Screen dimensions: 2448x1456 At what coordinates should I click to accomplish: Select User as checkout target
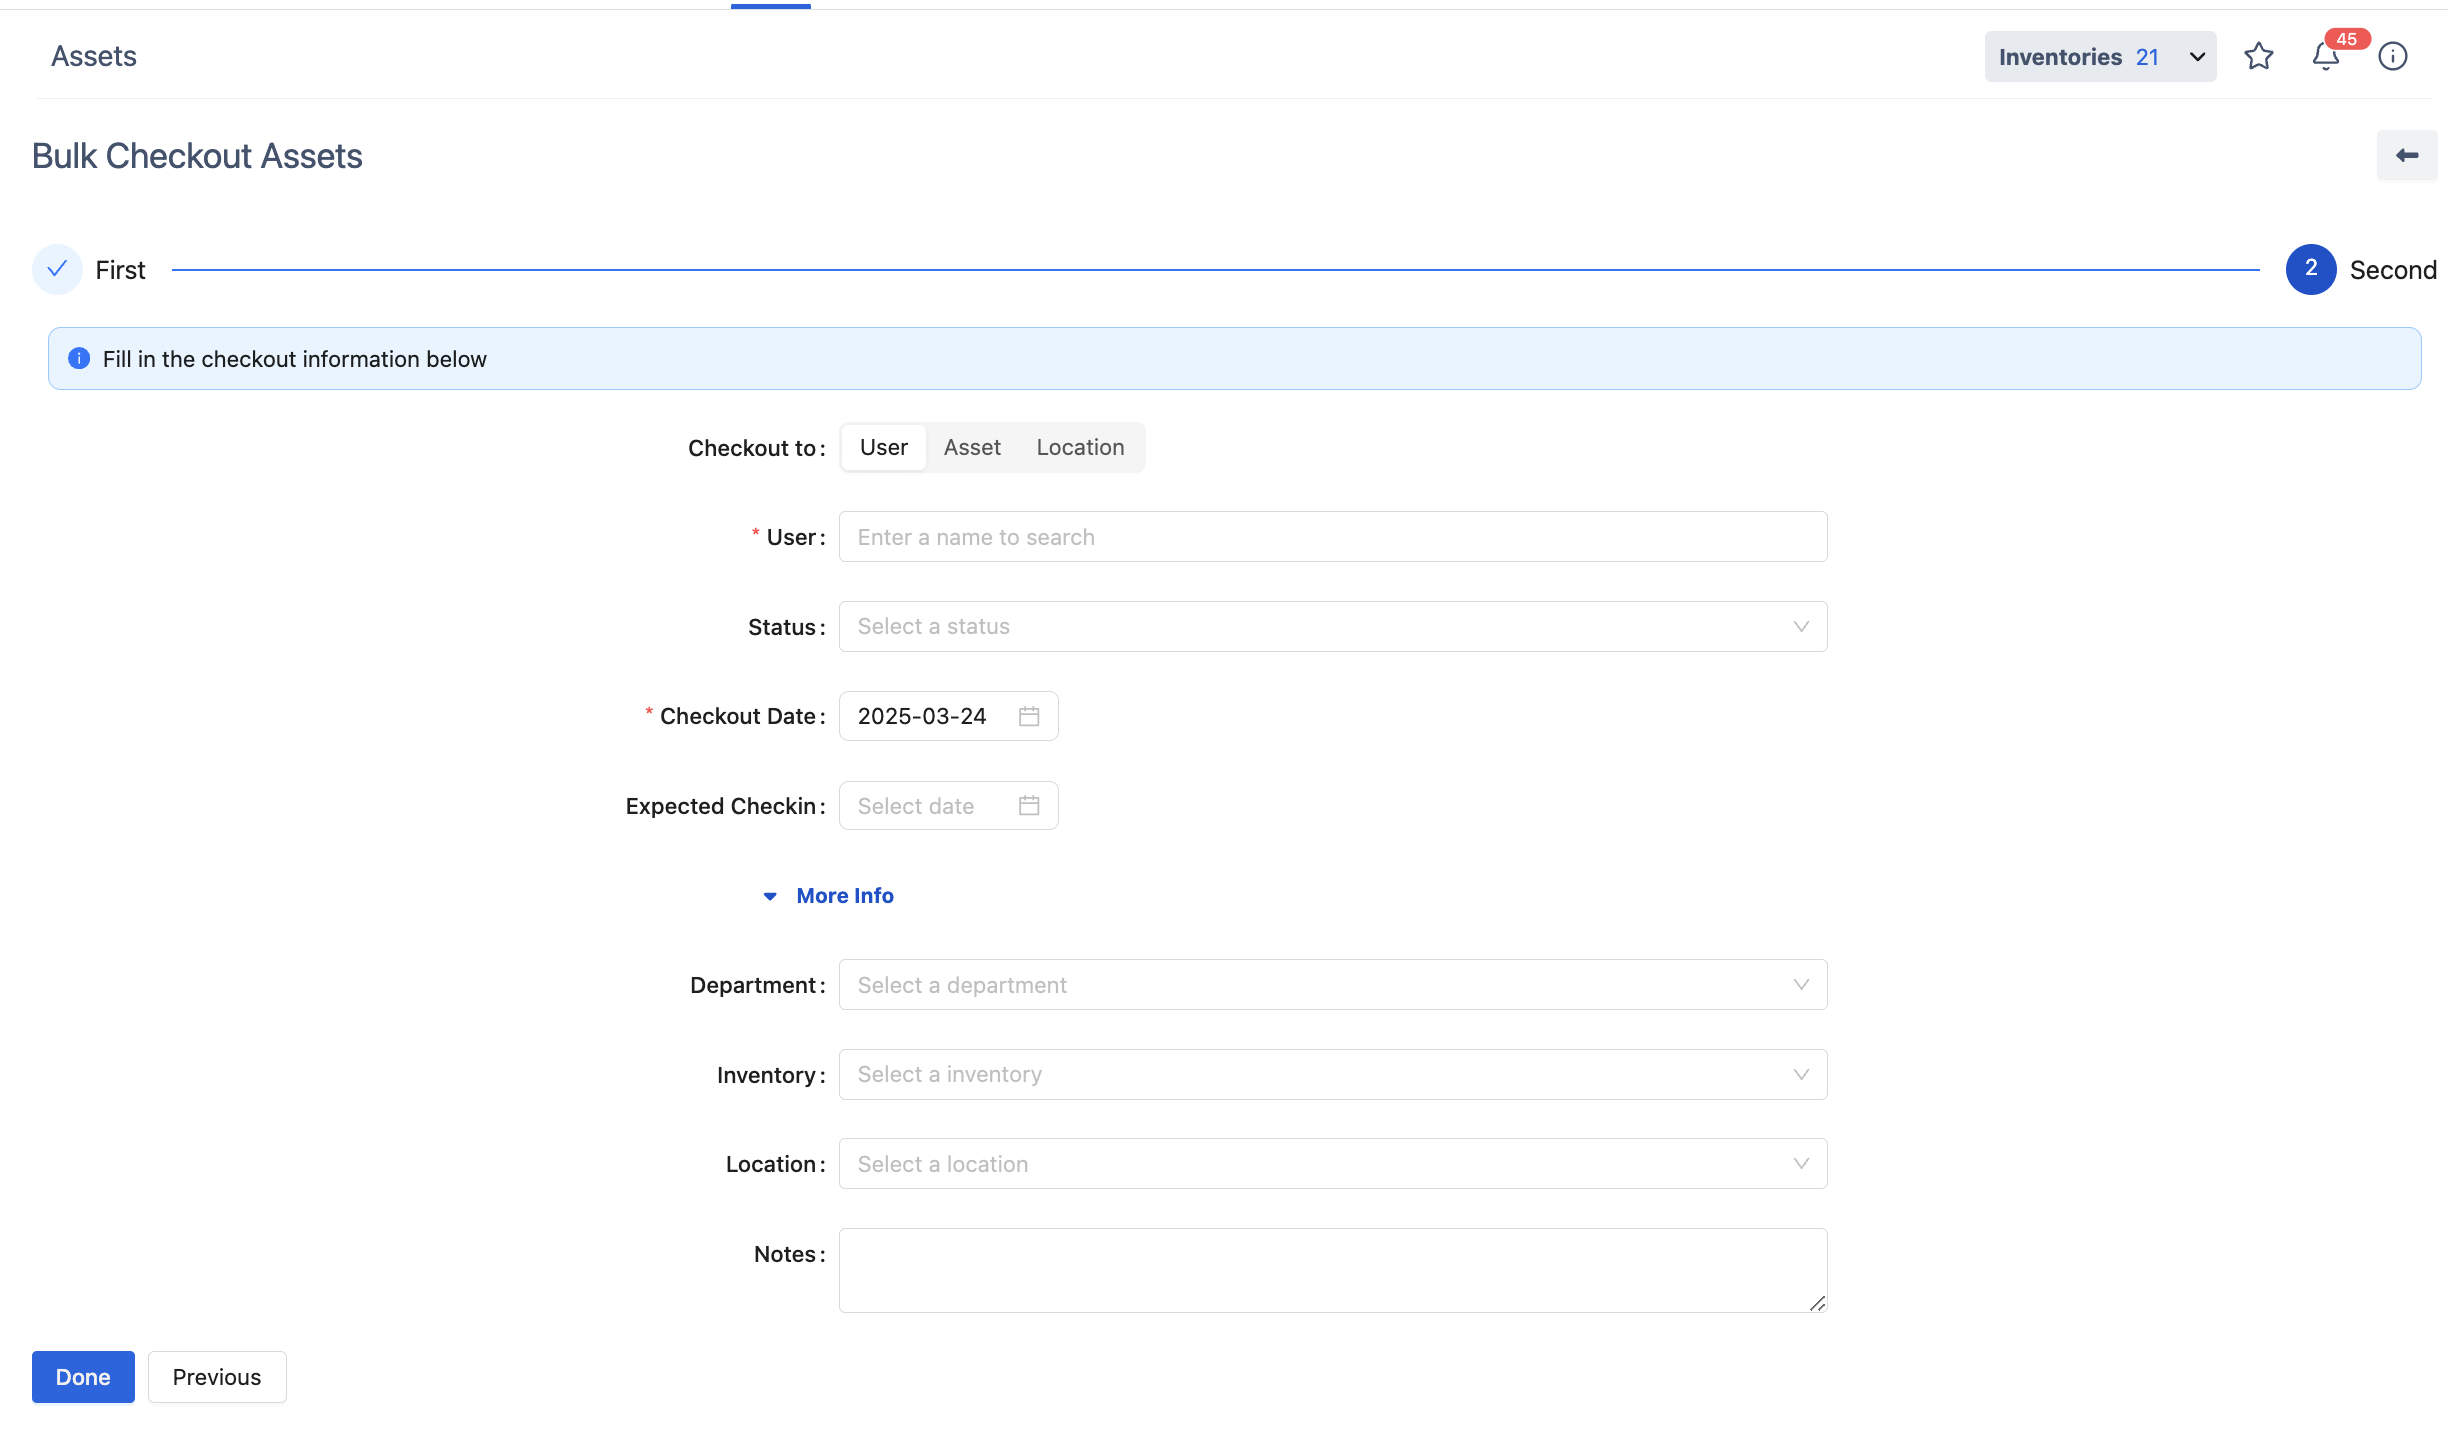coord(883,447)
